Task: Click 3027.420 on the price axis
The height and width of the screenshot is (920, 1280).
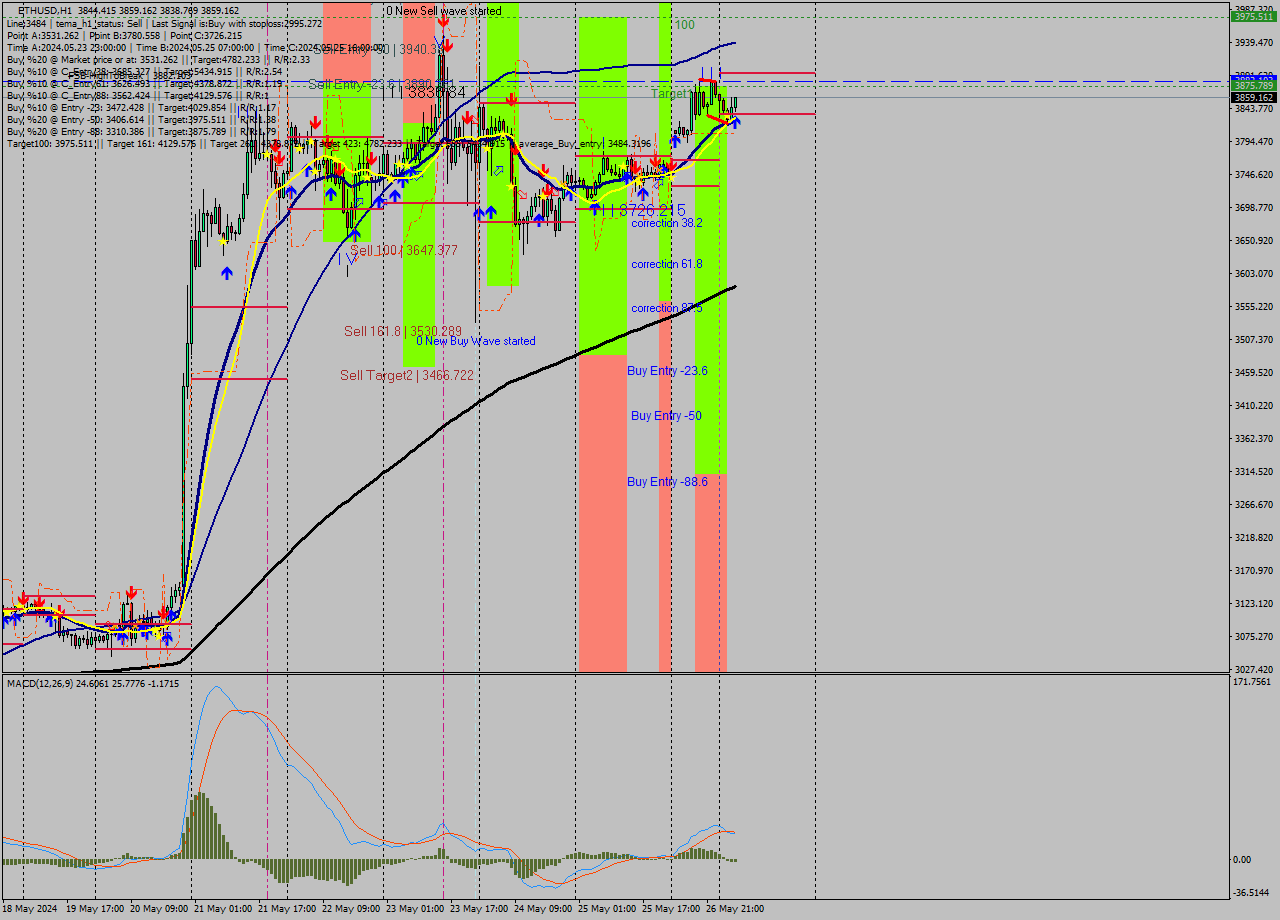Action: (1254, 670)
